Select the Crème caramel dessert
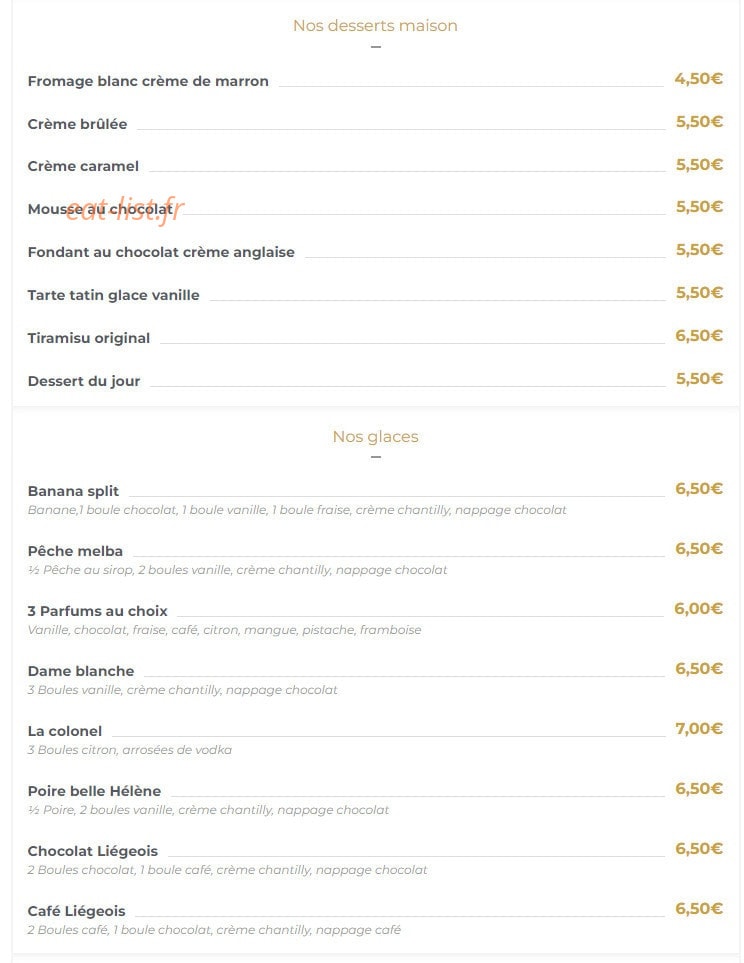744x963 pixels. [83, 166]
